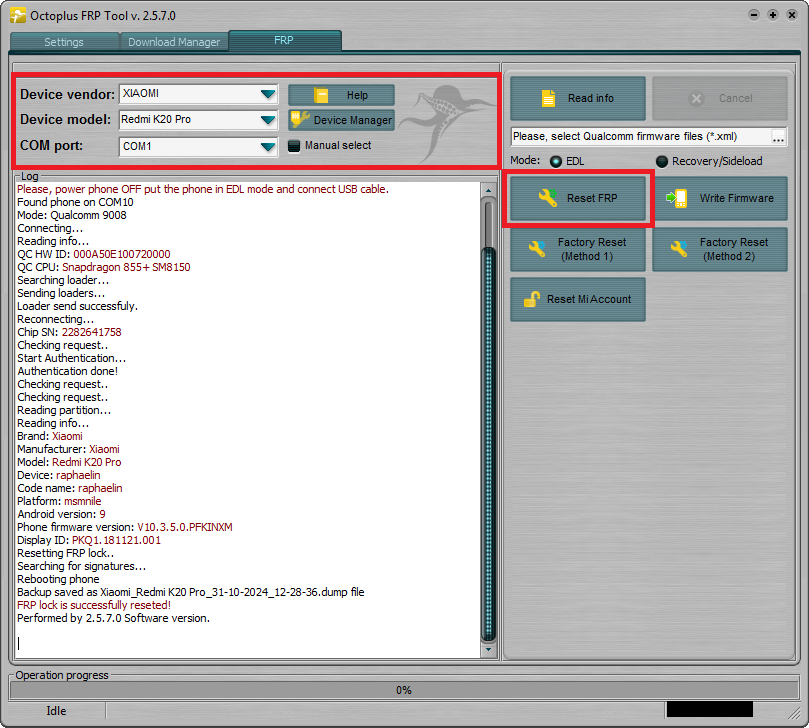Click the 'Display ID: PKQ1.181121.001' log line
The width and height of the screenshot is (809, 728).
click(x=89, y=540)
